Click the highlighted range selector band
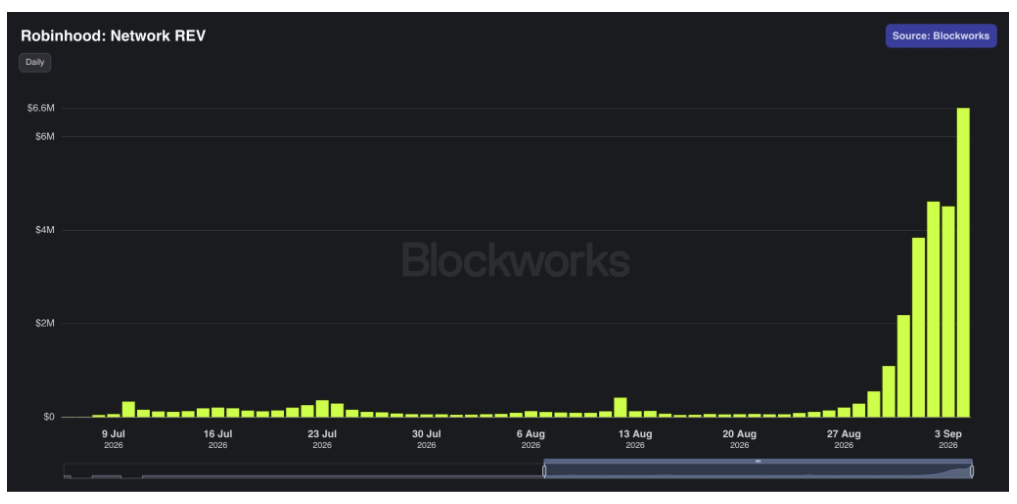The height and width of the screenshot is (504, 1017). click(758, 468)
